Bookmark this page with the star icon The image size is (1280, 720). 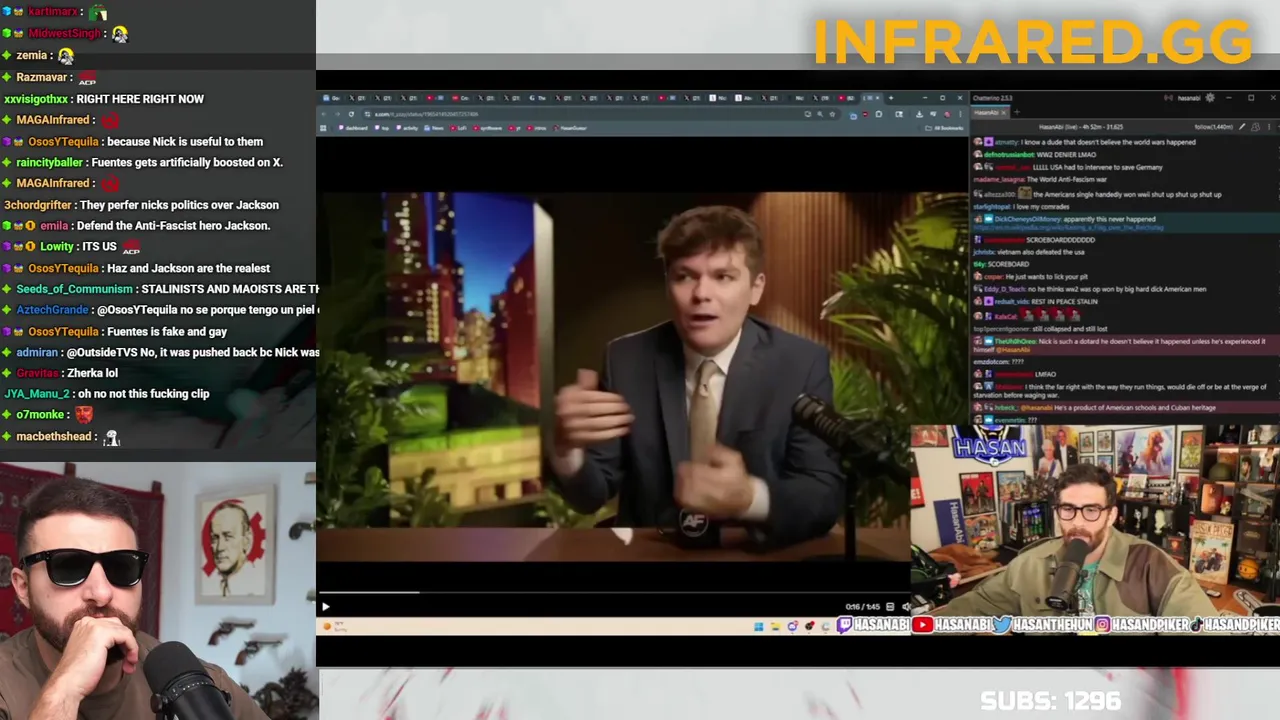click(x=832, y=114)
